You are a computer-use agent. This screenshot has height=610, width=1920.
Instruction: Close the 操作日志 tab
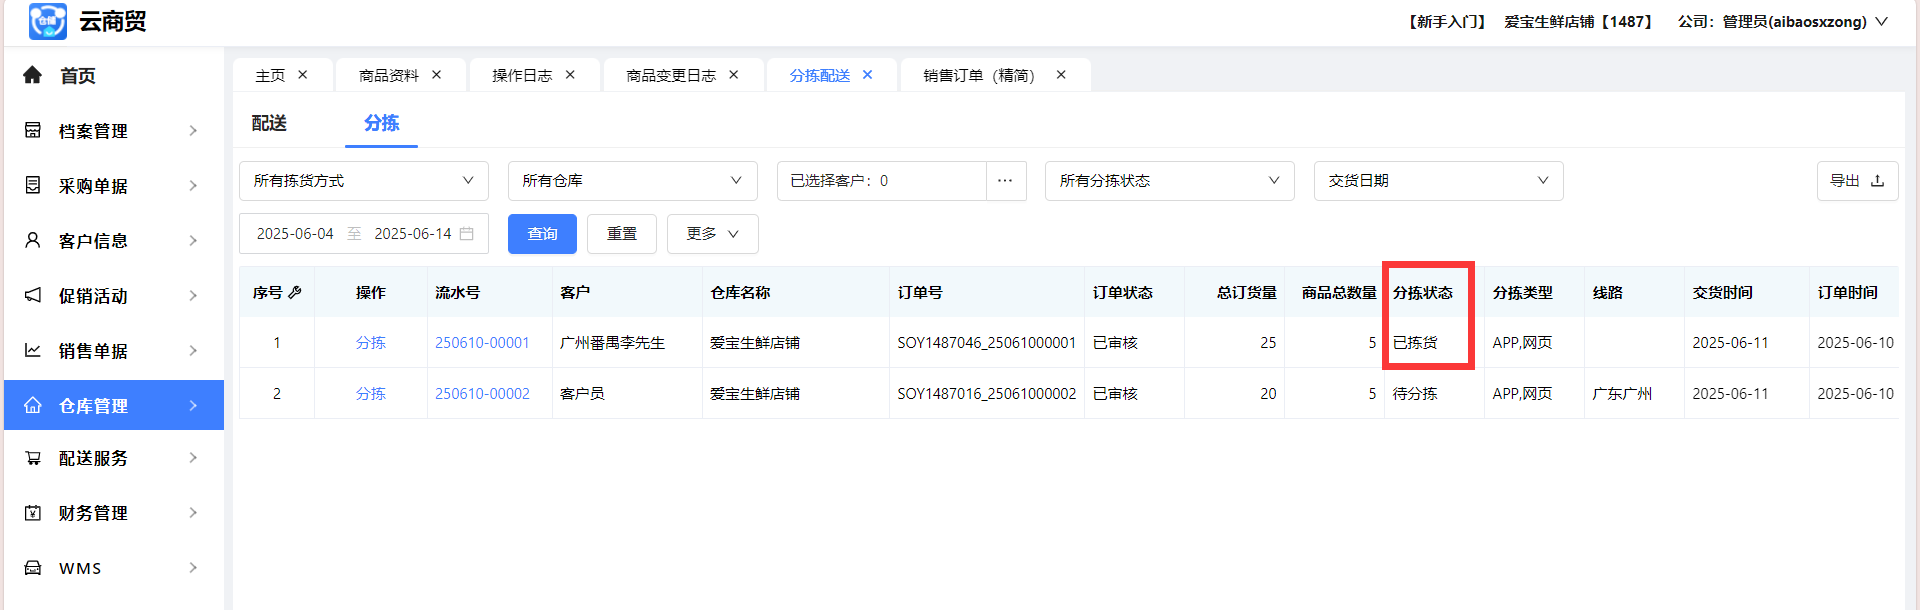click(570, 75)
